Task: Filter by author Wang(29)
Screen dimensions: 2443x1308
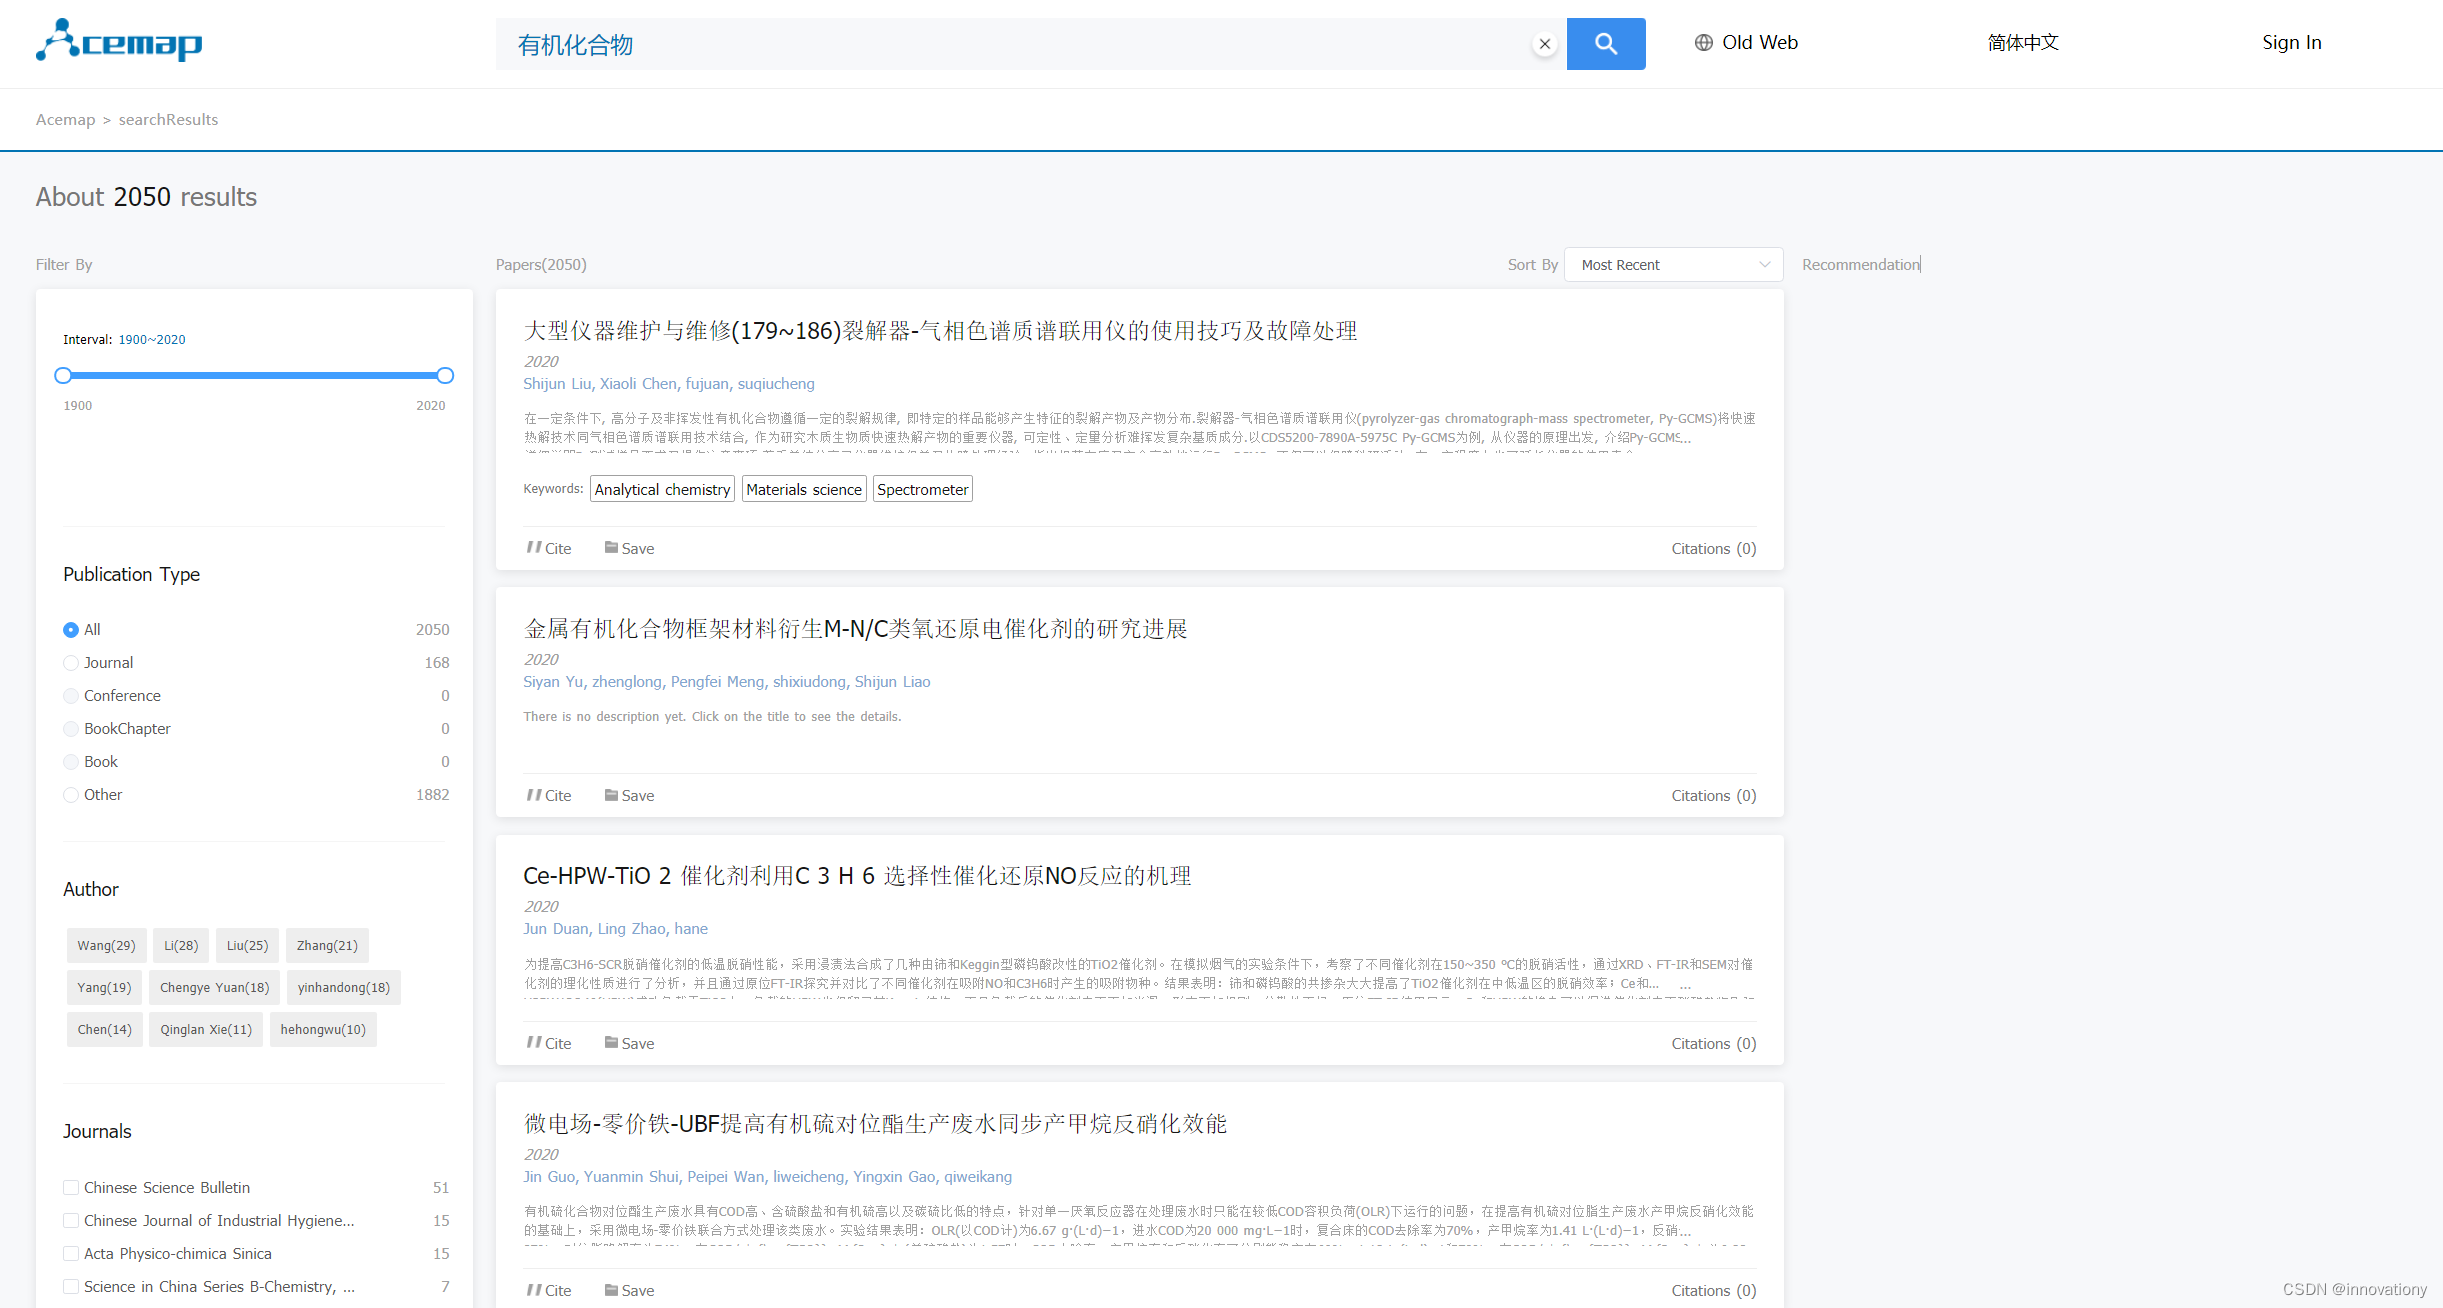Action: 107,946
